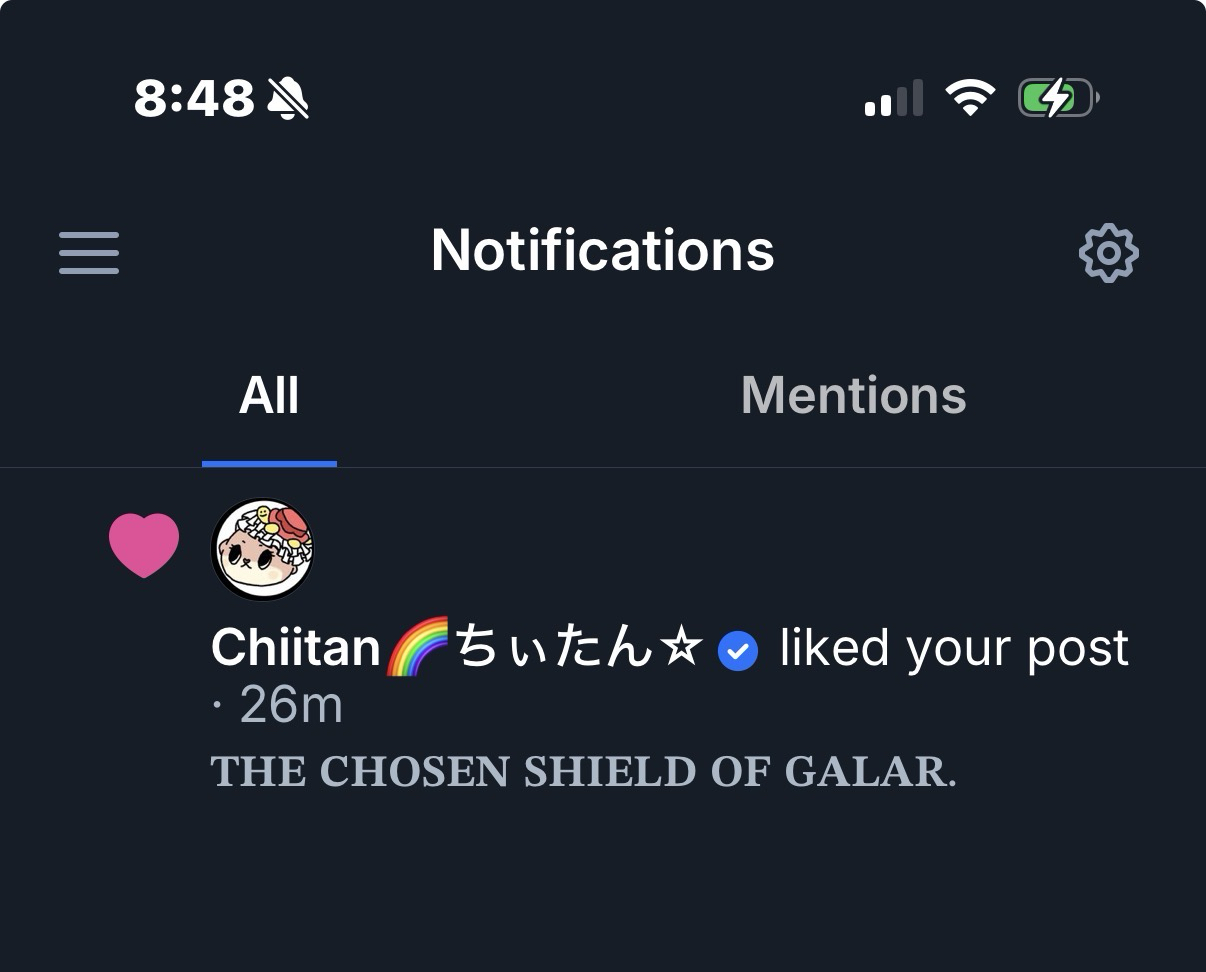
Task: Tap the muted bell status icon
Action: (288, 99)
